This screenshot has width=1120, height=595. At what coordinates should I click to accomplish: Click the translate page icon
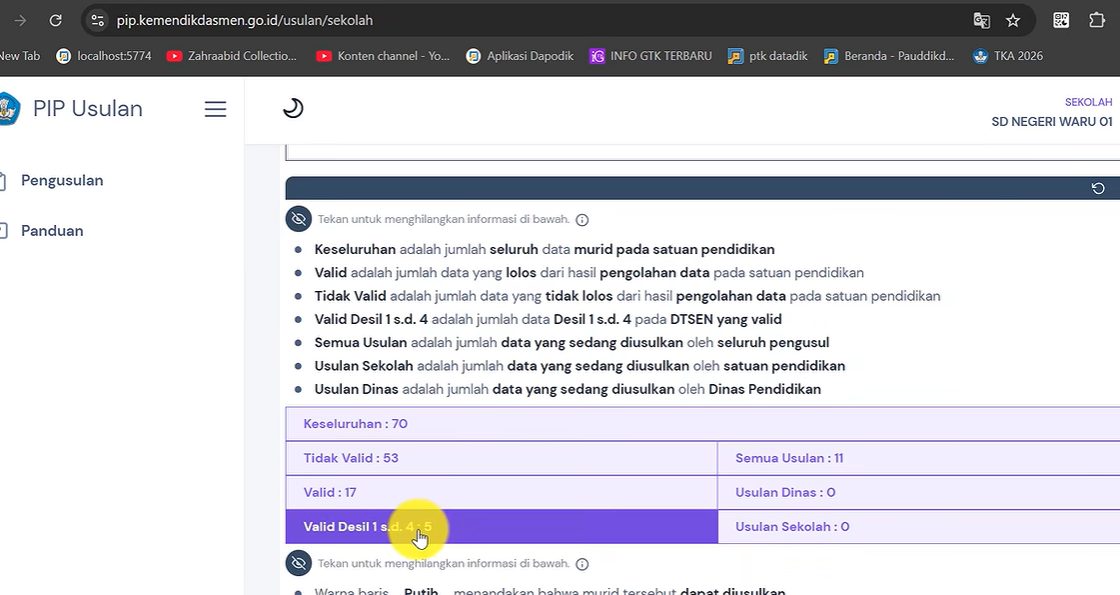tap(981, 21)
